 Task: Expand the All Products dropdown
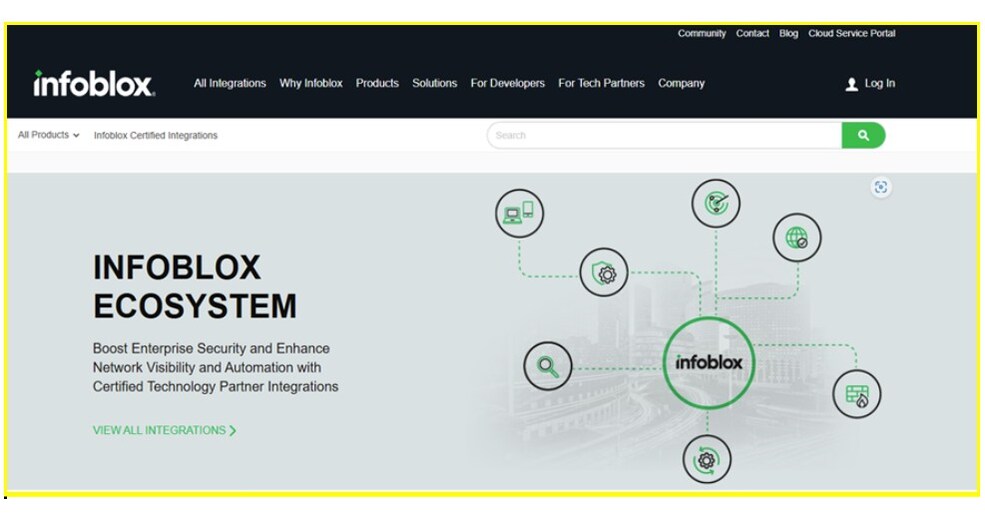(x=48, y=135)
